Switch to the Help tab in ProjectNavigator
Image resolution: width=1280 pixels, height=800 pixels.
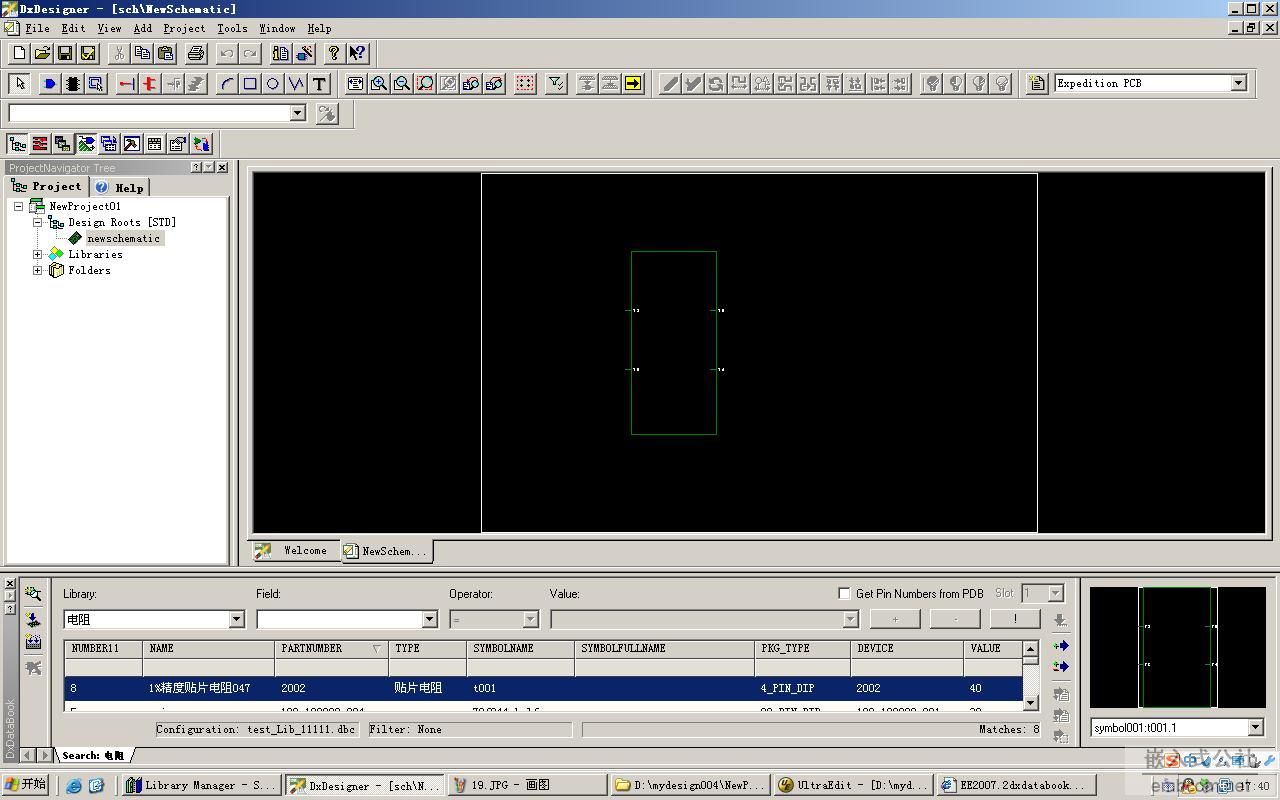(x=120, y=187)
